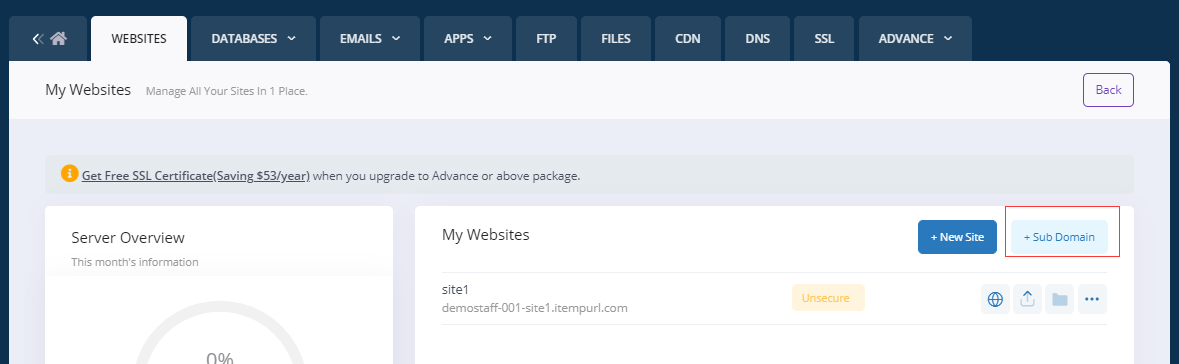Open site1 in browser via globe icon
Image resolution: width=1179 pixels, height=364 pixels.
point(995,299)
